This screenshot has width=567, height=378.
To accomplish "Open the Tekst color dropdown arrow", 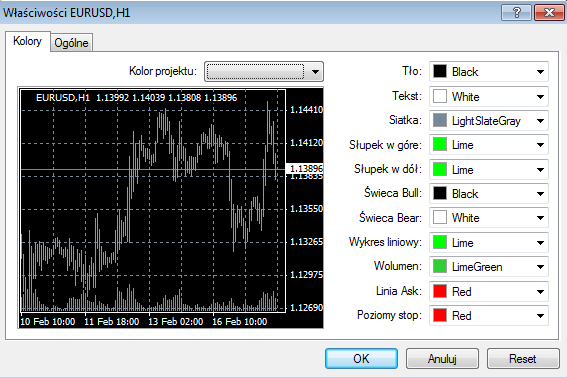I will tap(540, 97).
